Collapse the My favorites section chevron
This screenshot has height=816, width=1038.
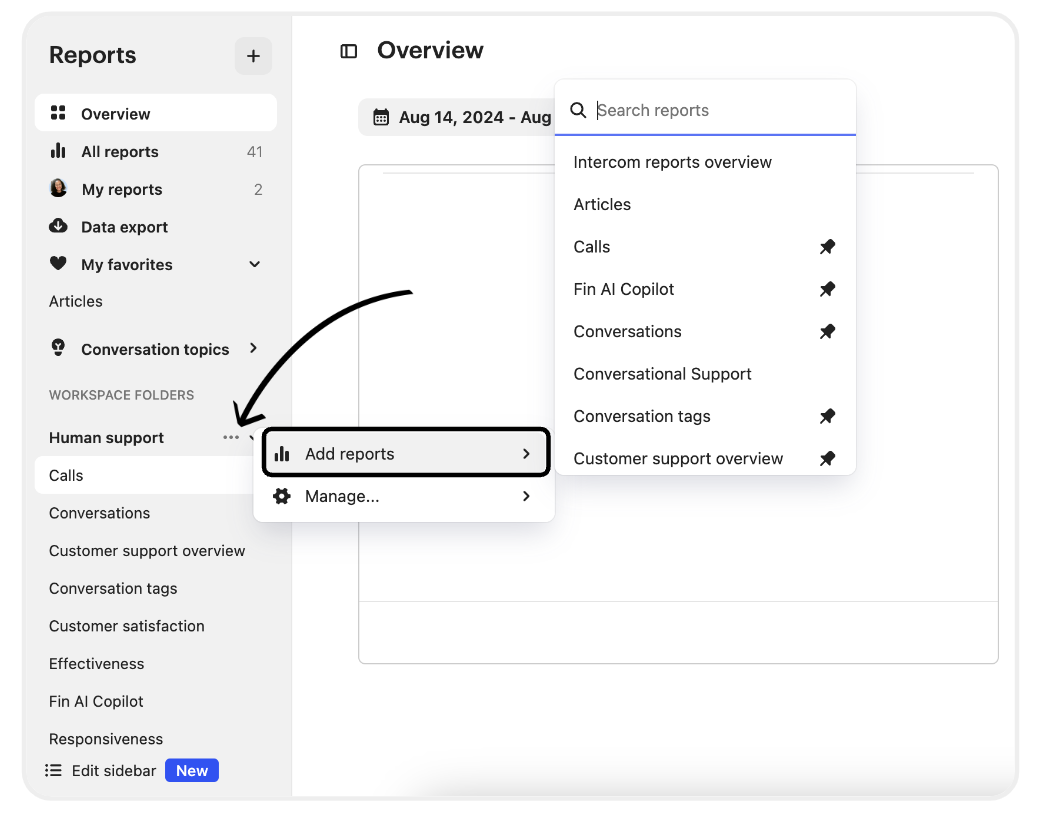coord(255,264)
